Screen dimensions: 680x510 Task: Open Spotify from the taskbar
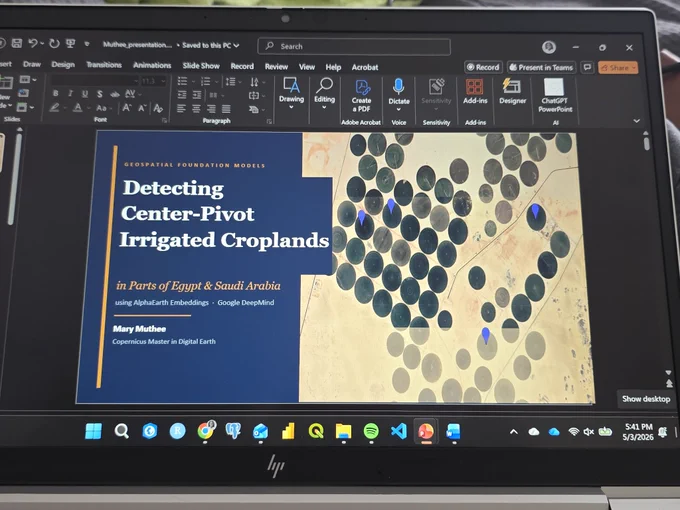coord(371,432)
